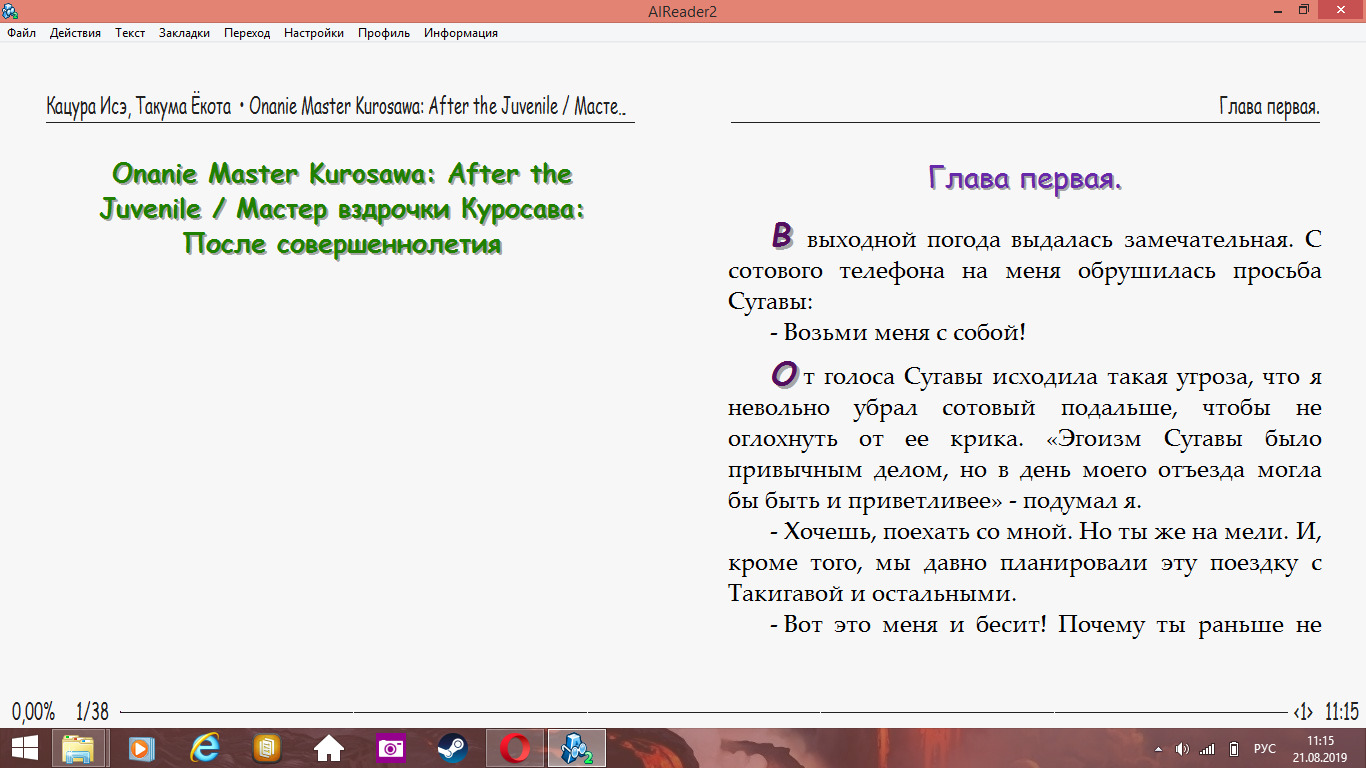The image size is (1366, 768).
Task: Open Opera browser in the taskbar
Action: coord(515,748)
